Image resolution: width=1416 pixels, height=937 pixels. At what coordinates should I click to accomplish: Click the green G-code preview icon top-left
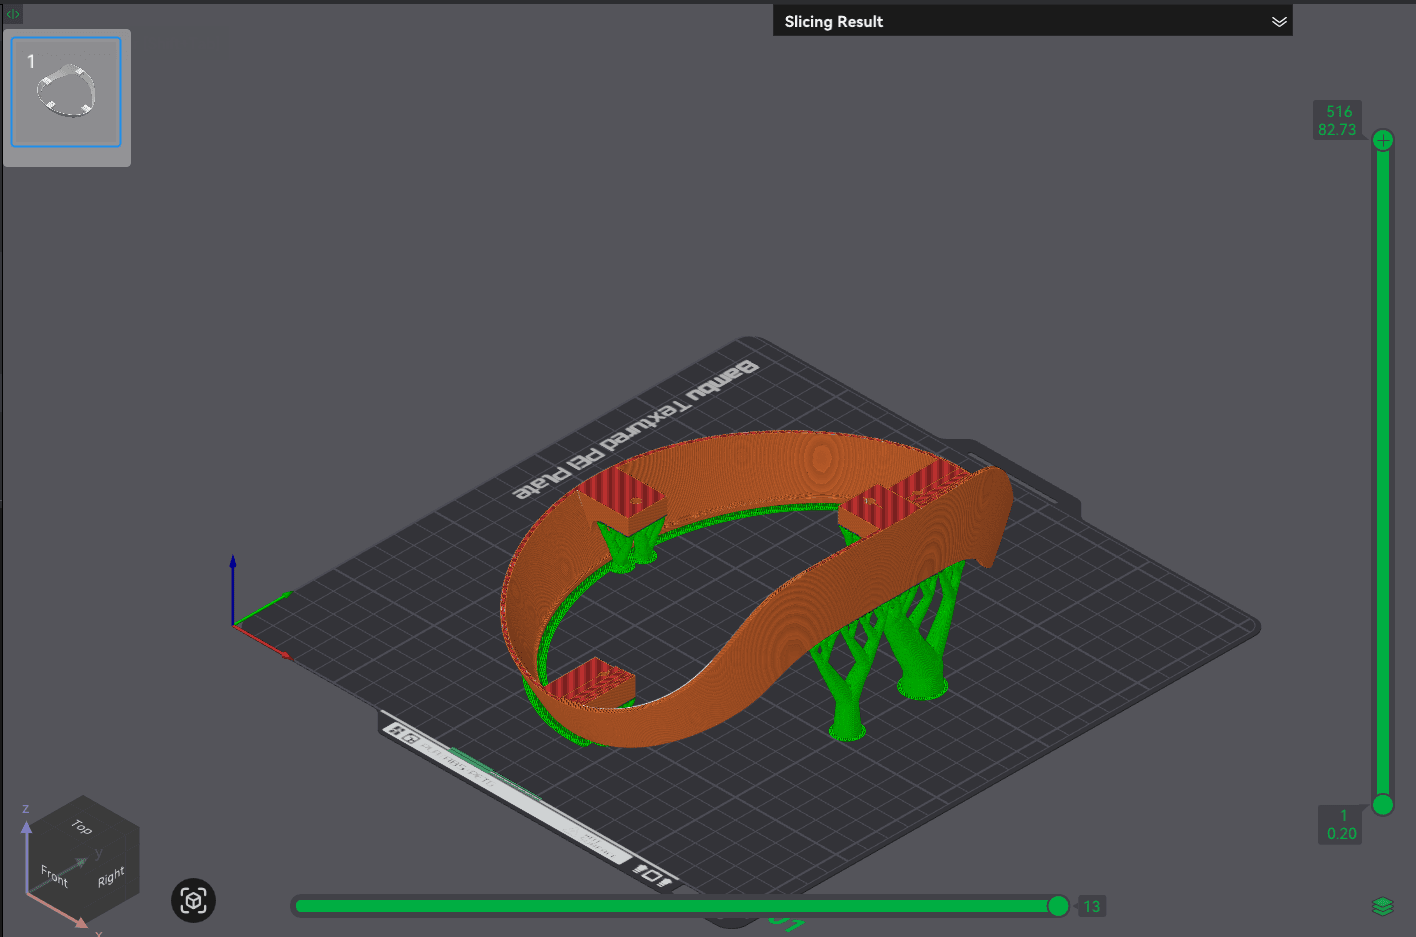[12, 14]
